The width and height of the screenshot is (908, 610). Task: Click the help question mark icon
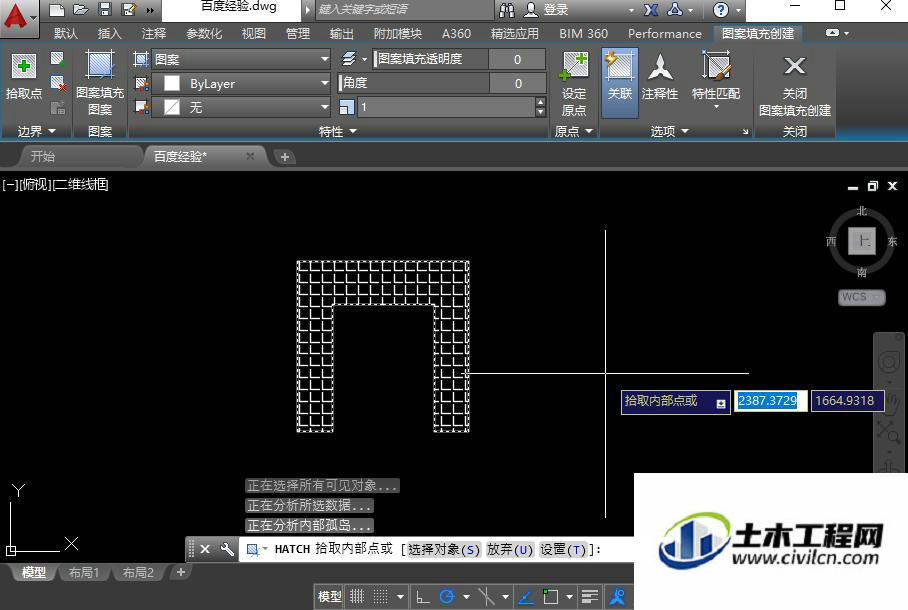(720, 9)
